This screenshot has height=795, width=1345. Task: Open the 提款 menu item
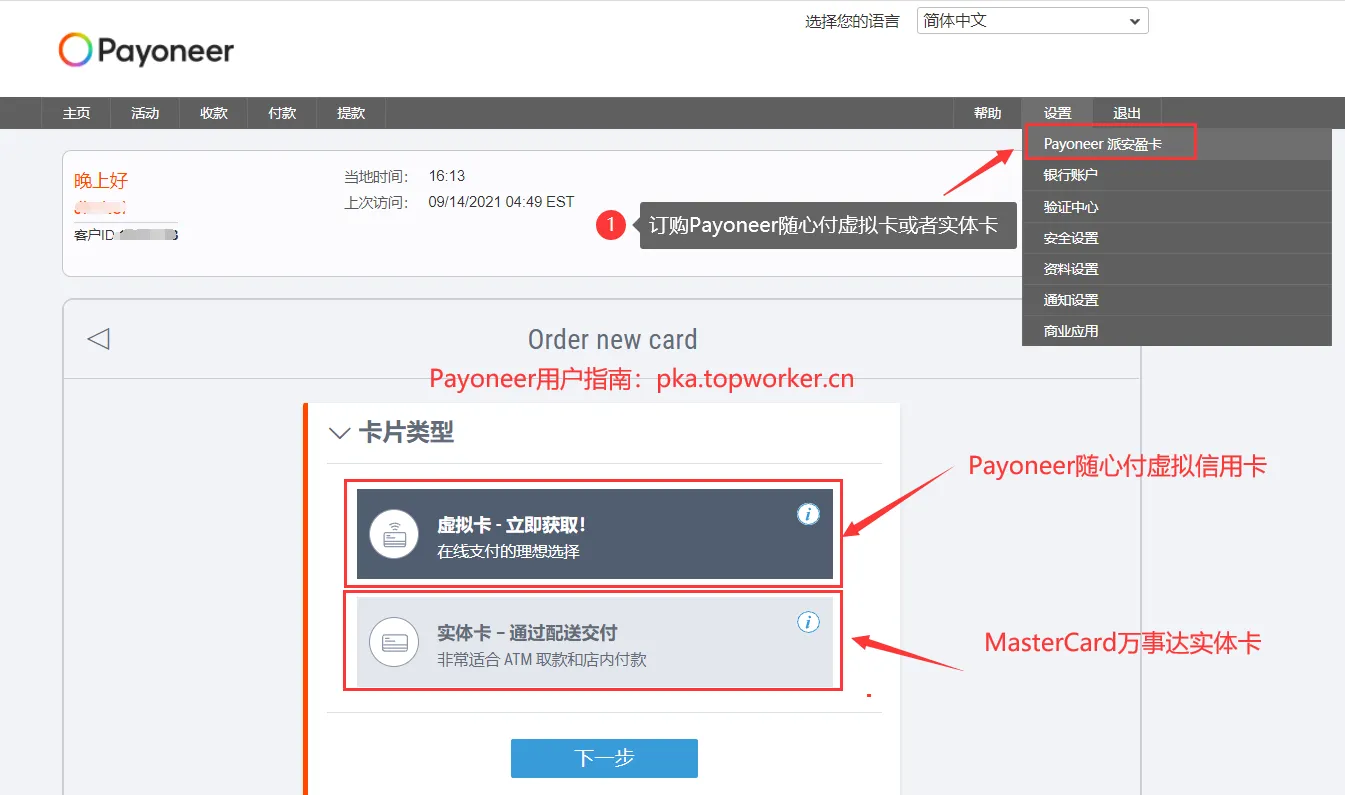click(351, 113)
